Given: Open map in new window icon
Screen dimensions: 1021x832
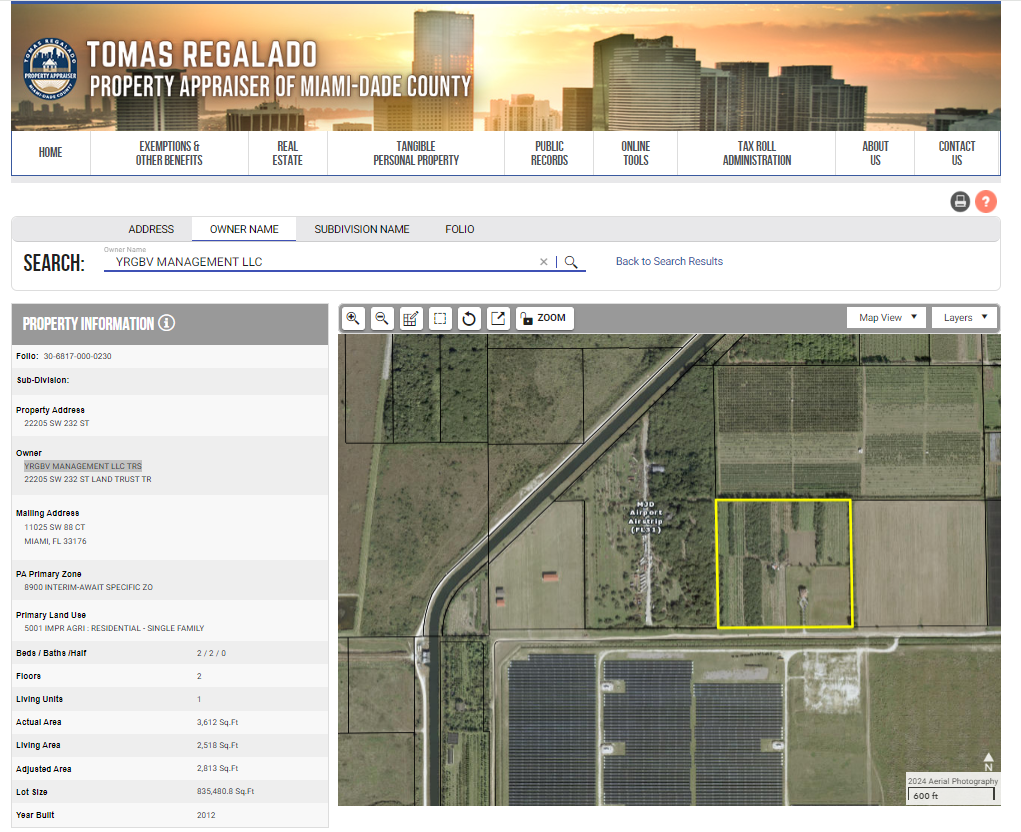Looking at the screenshot, I should 498,318.
